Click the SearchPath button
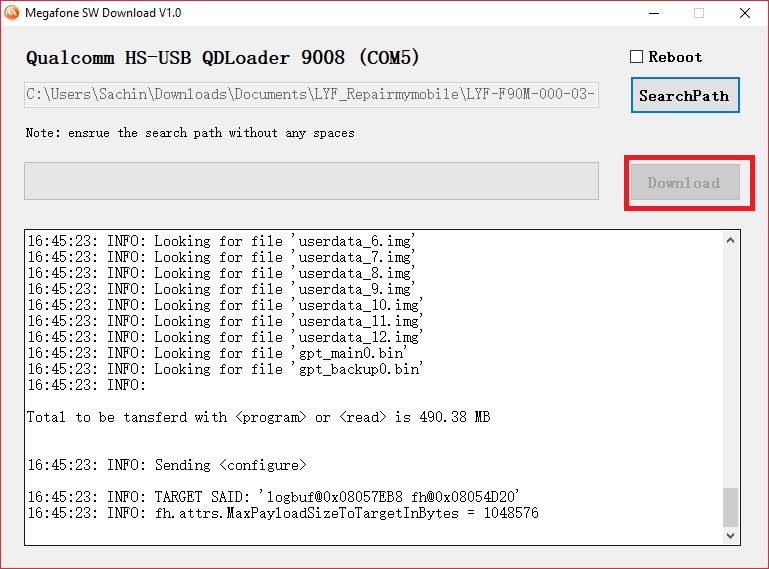 tap(685, 95)
